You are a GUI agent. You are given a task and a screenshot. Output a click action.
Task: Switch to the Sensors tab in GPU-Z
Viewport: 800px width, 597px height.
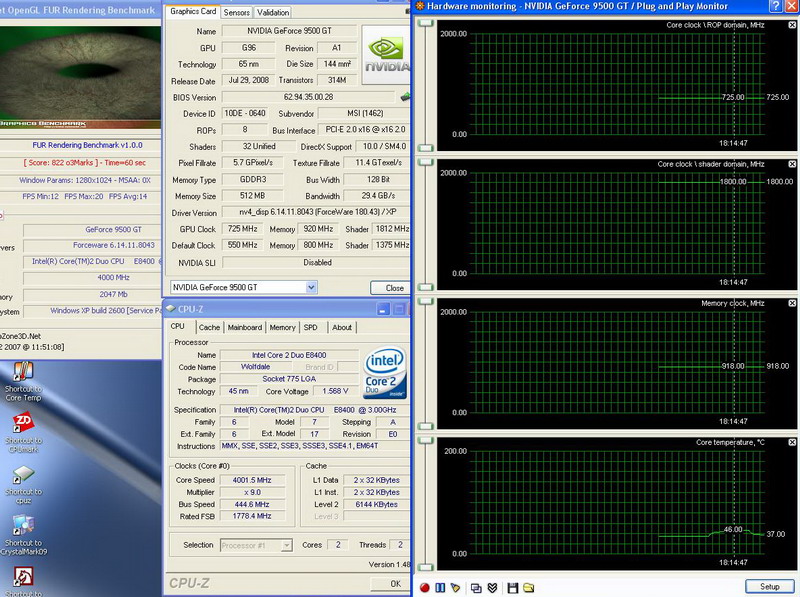pyautogui.click(x=237, y=12)
